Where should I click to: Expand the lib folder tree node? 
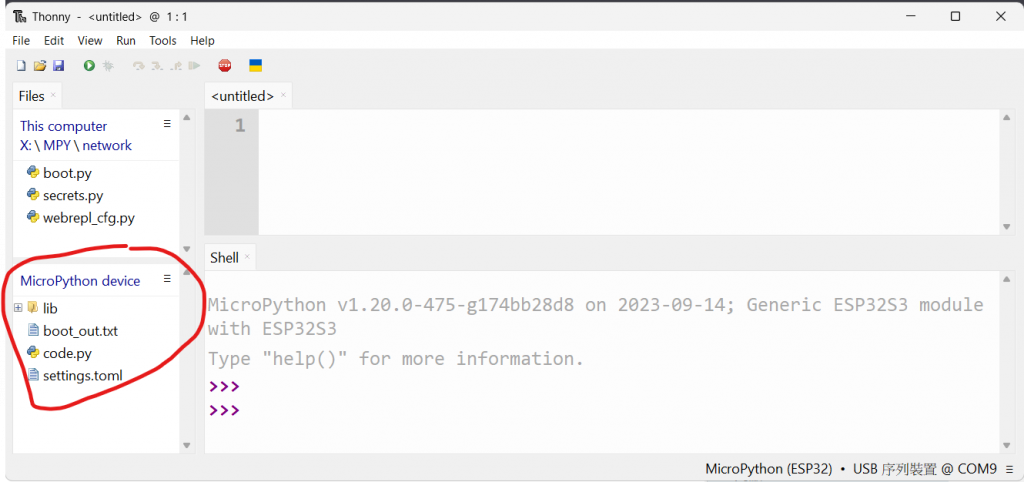pyautogui.click(x=19, y=307)
